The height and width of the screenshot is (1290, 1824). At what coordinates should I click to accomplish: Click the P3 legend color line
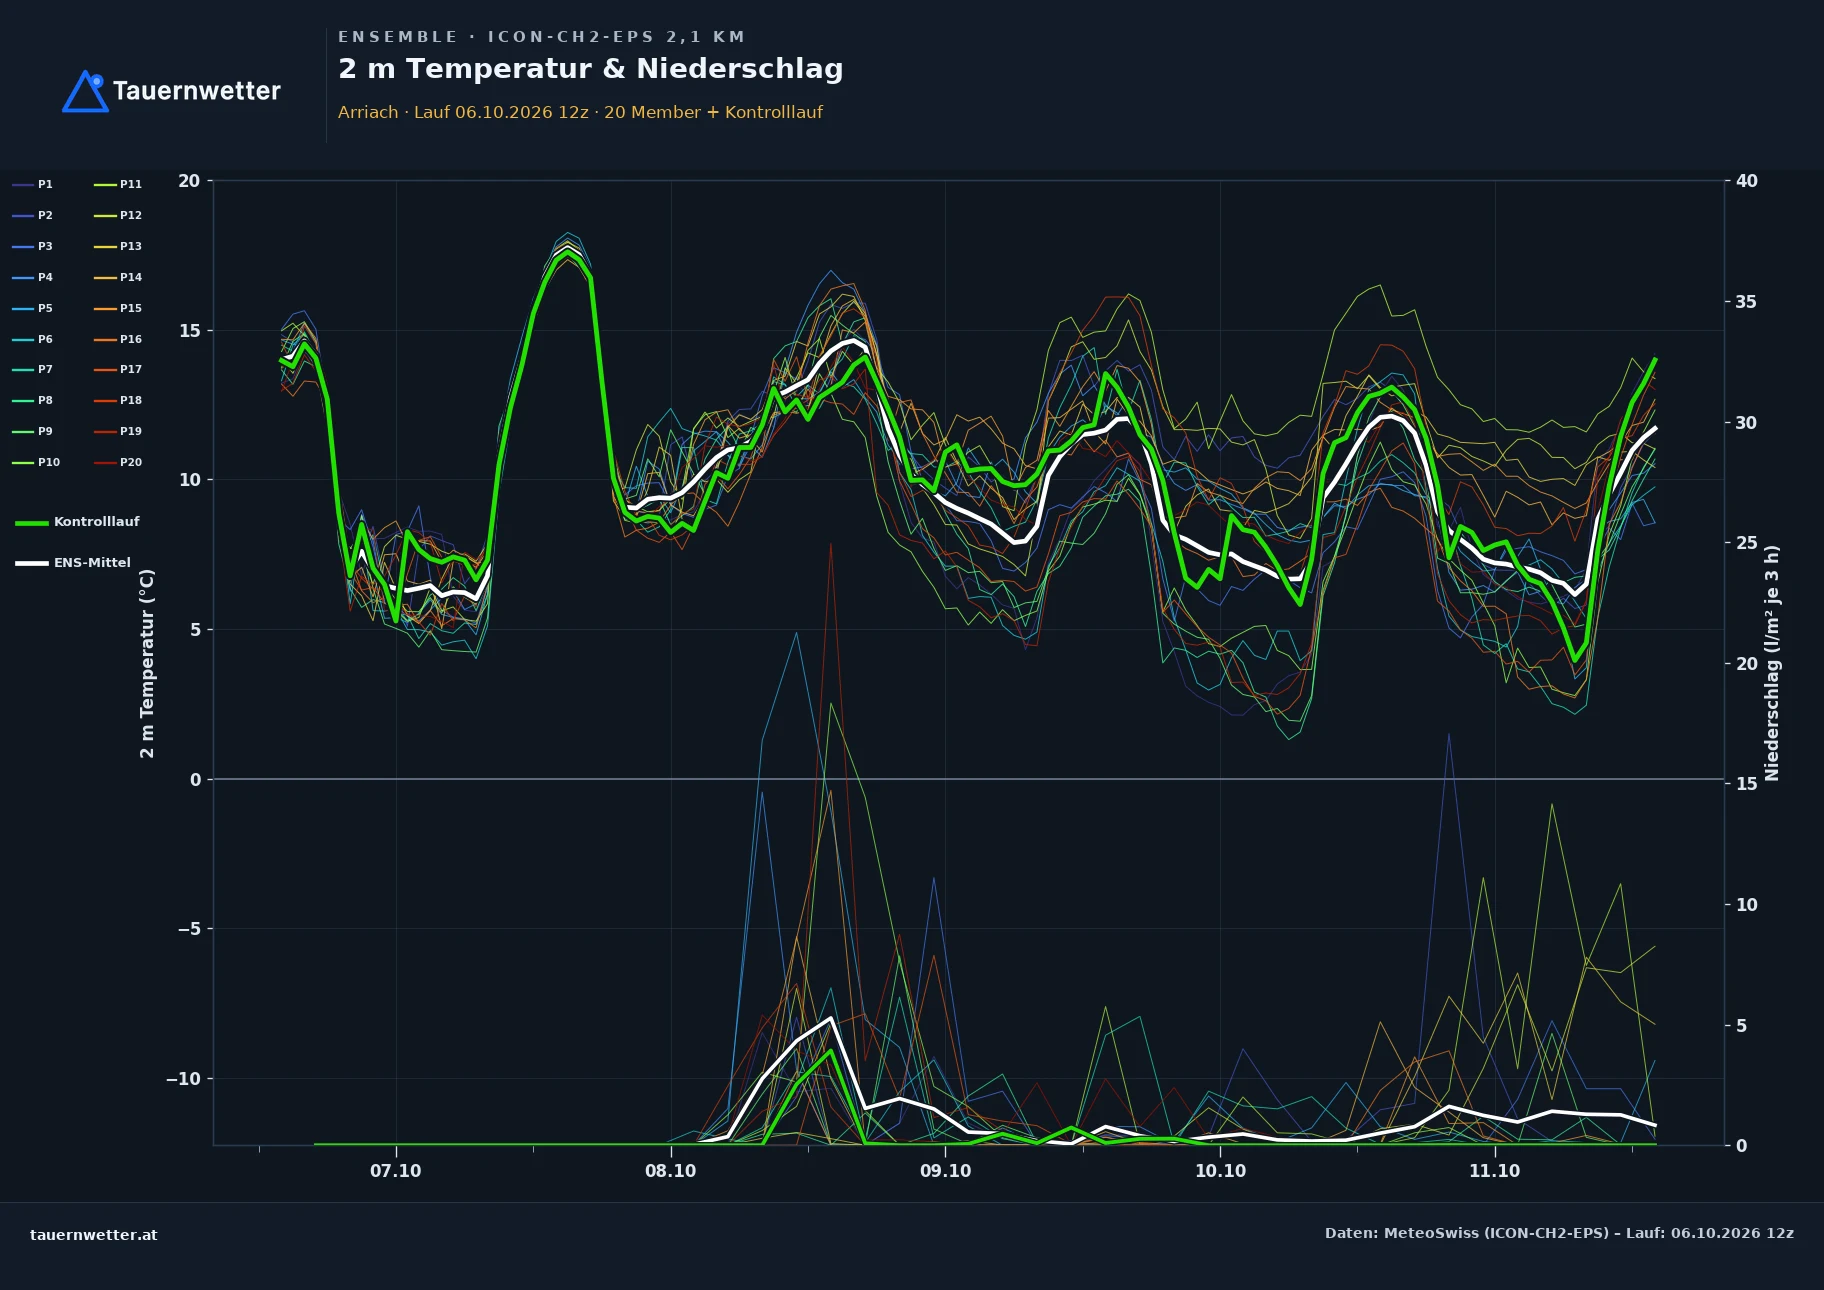23,246
